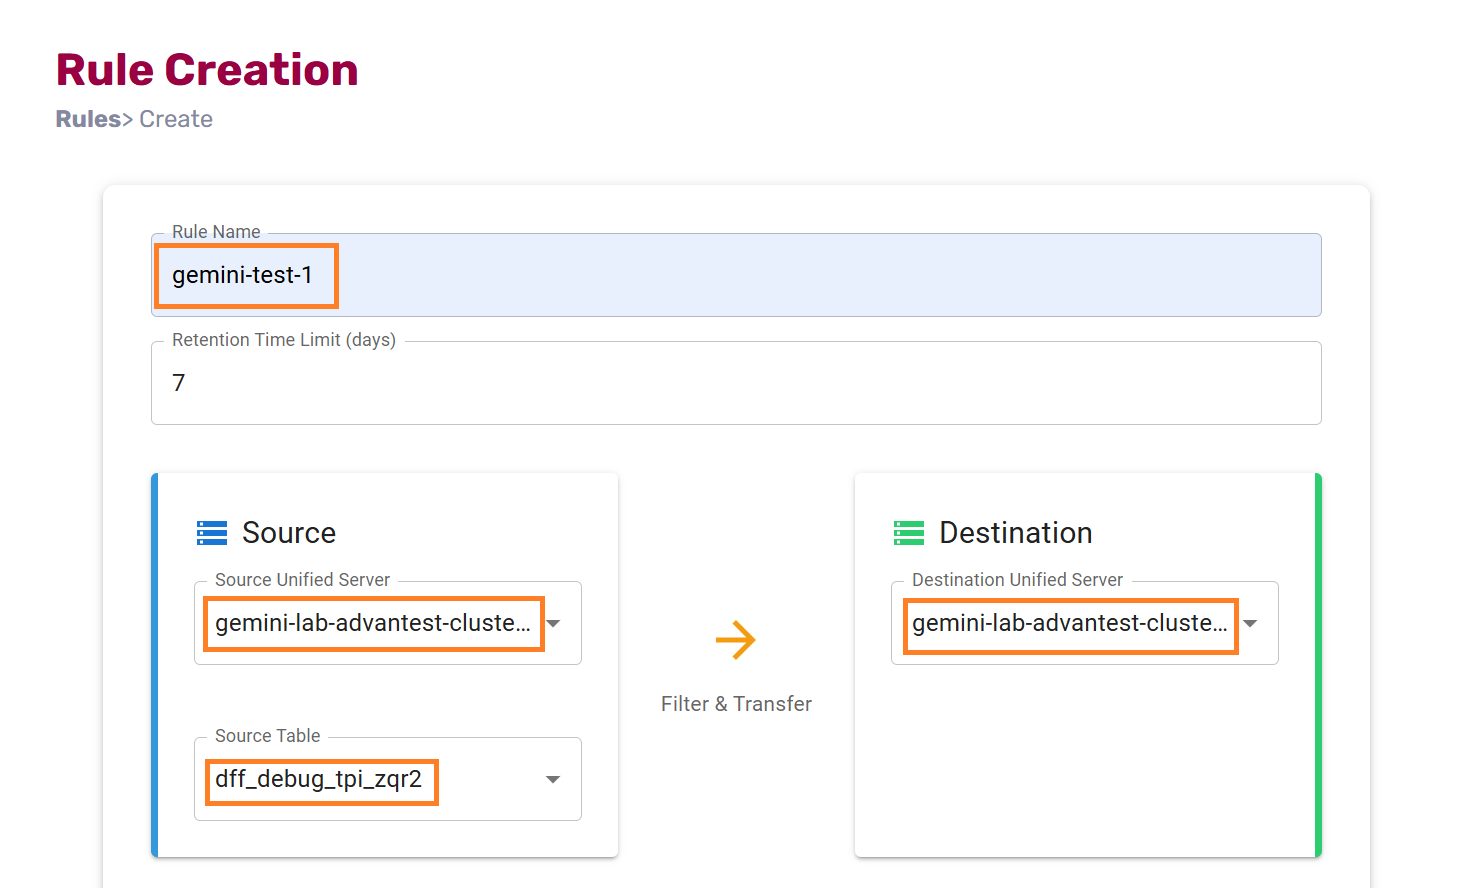Click the selected destination server value
The width and height of the screenshot is (1469, 888).
click(1069, 623)
